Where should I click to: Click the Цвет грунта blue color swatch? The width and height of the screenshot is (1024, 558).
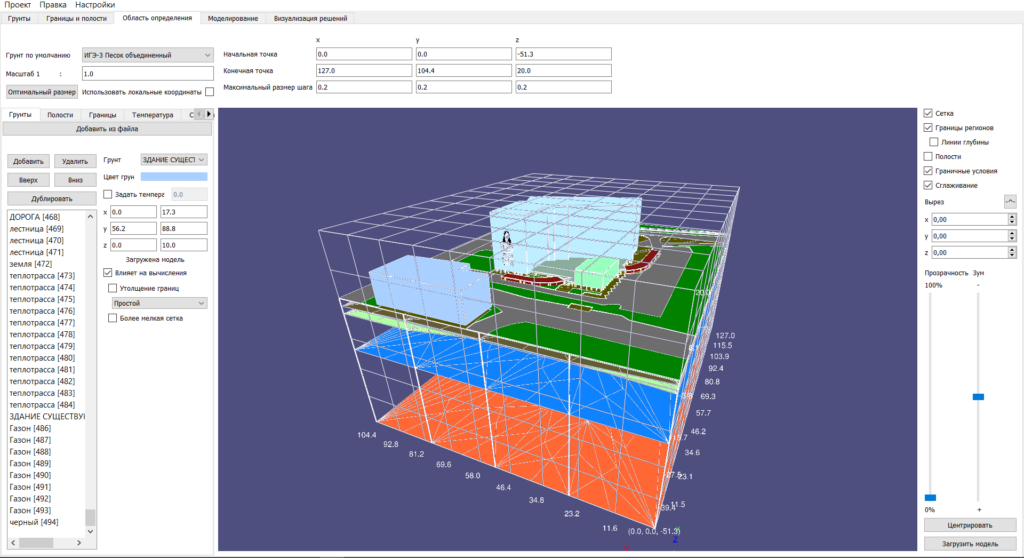(173, 177)
